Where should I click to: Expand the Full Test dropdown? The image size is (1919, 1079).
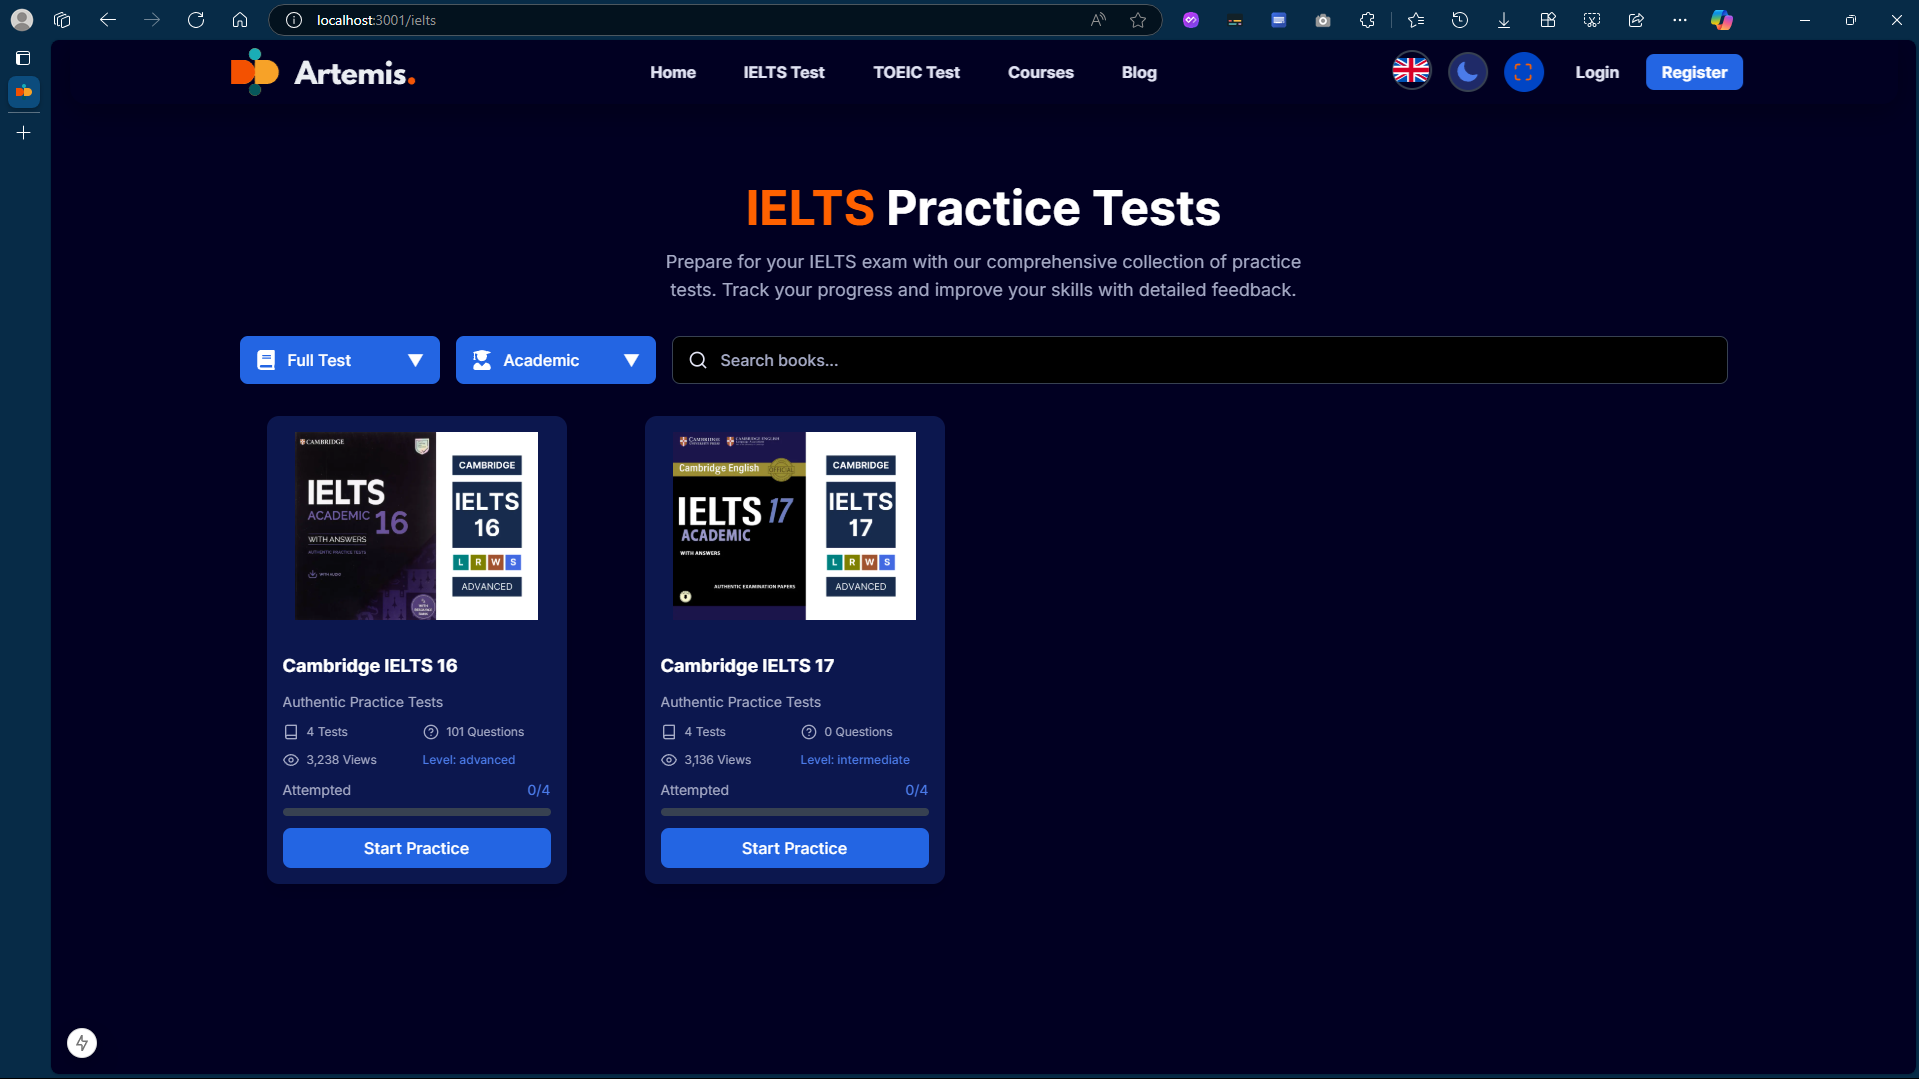[340, 360]
